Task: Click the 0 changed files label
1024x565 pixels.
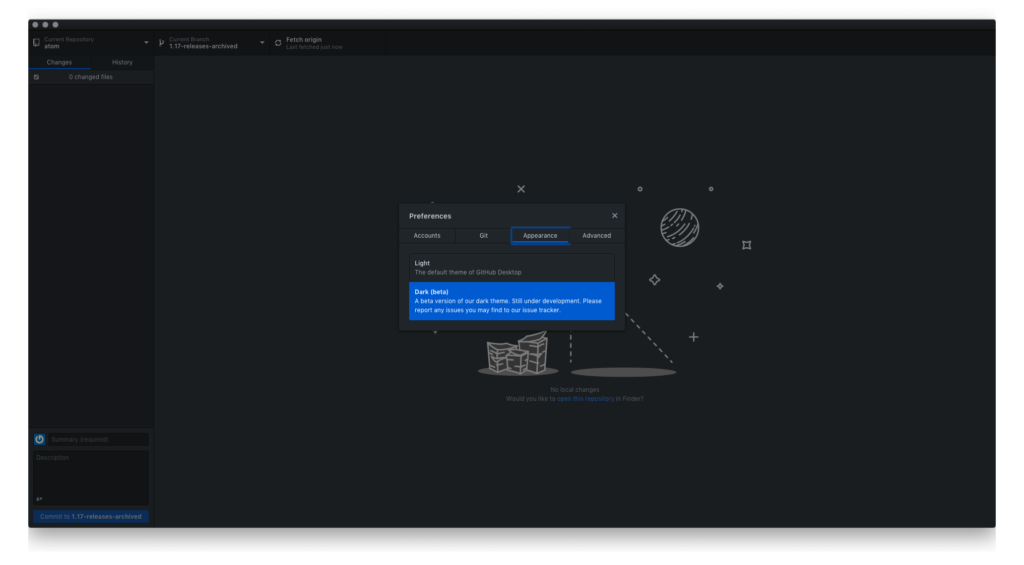Action: (91, 77)
